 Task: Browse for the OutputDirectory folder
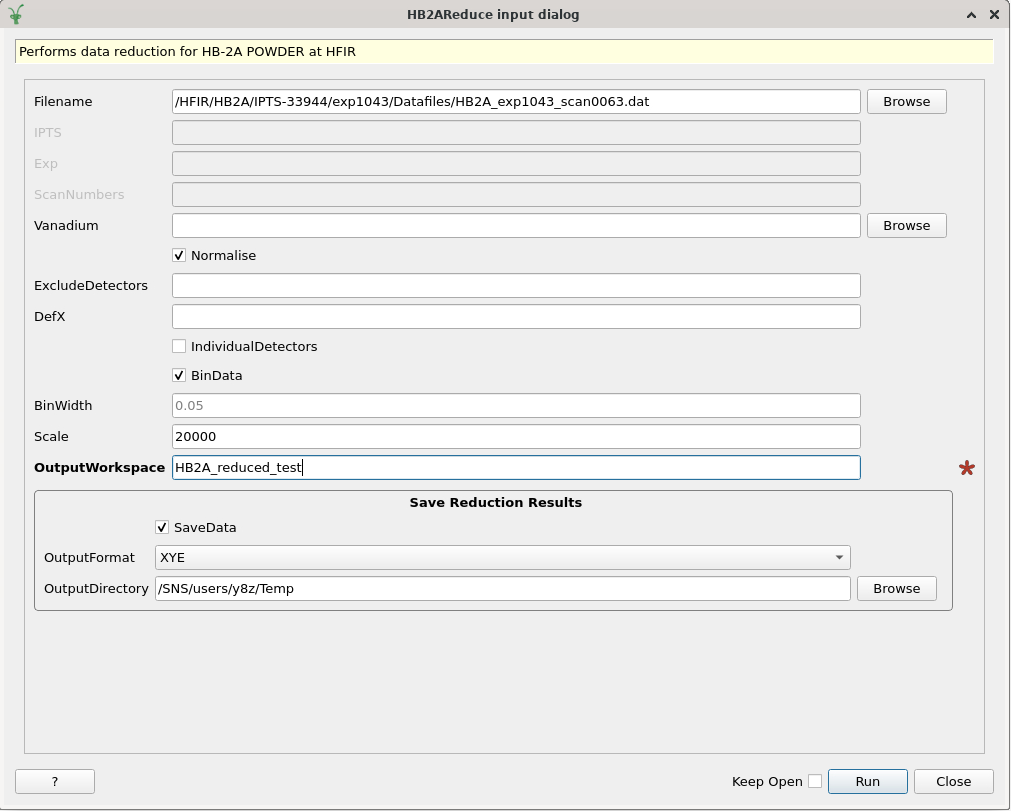(x=896, y=589)
